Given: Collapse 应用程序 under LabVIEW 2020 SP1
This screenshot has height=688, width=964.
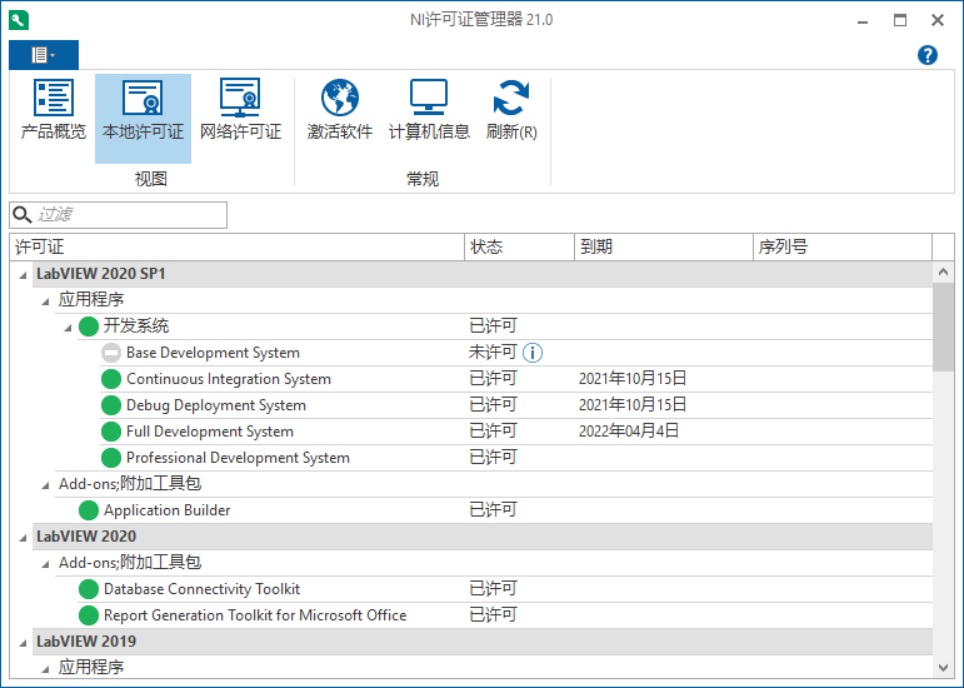Looking at the screenshot, I should click(x=45, y=301).
